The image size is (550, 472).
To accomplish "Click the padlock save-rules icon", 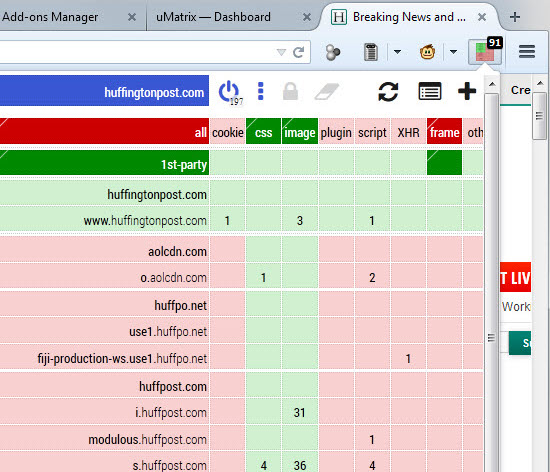I will point(290,92).
